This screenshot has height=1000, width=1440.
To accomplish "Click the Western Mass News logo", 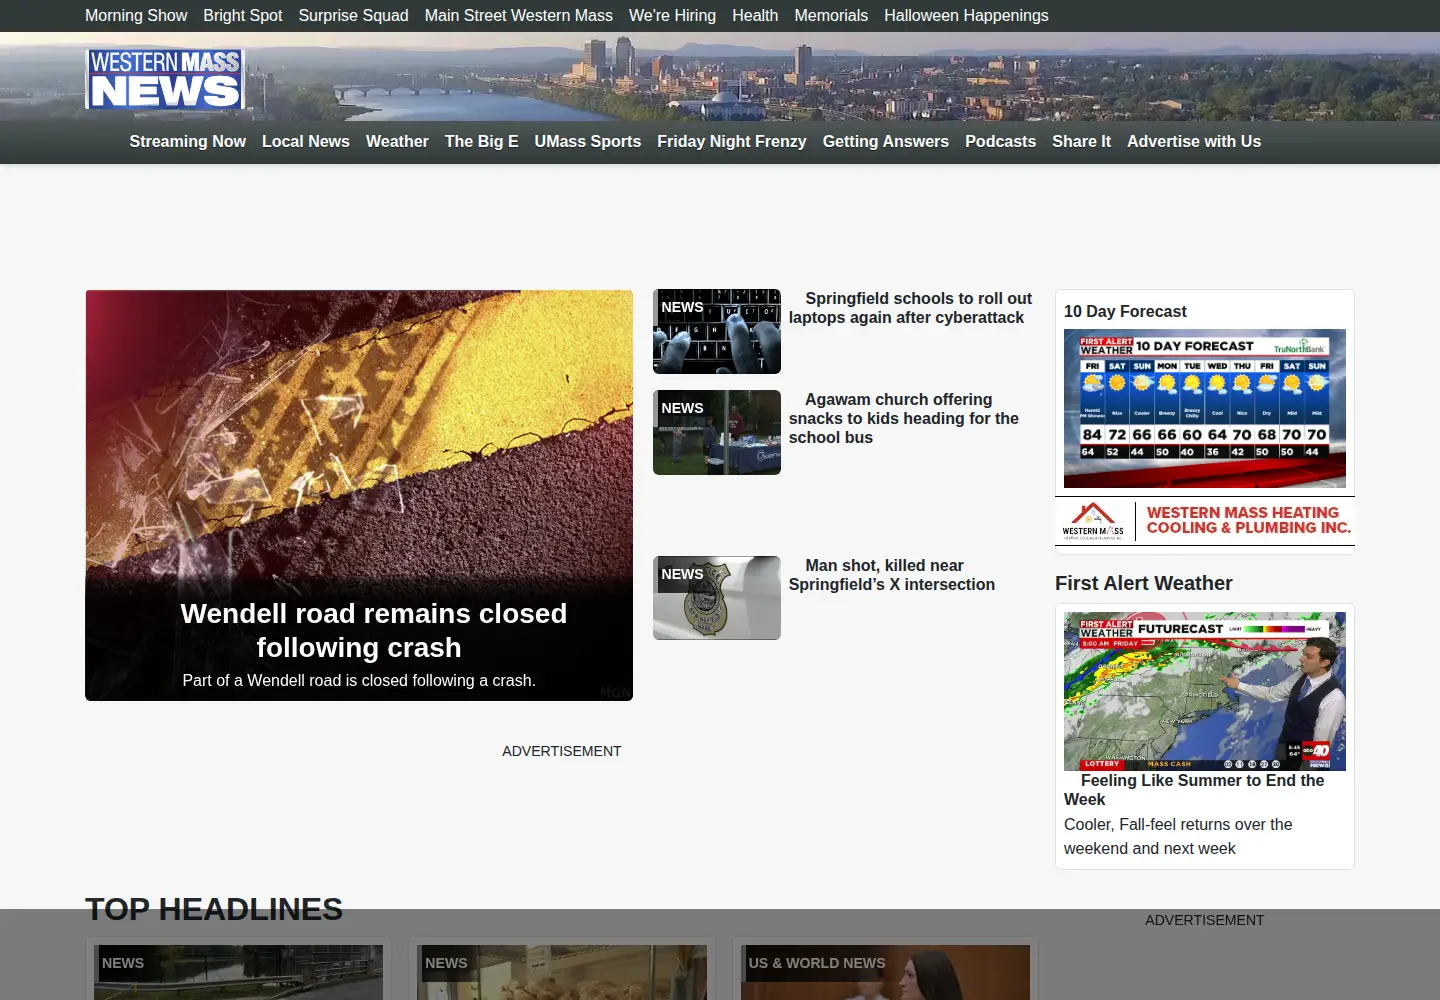I will [165, 79].
